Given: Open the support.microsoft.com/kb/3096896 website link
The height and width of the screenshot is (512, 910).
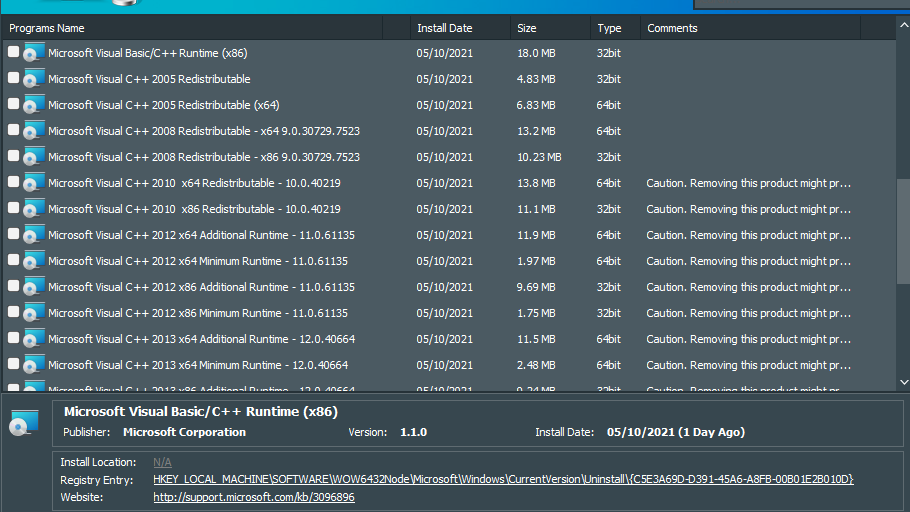Looking at the screenshot, I should tap(254, 497).
